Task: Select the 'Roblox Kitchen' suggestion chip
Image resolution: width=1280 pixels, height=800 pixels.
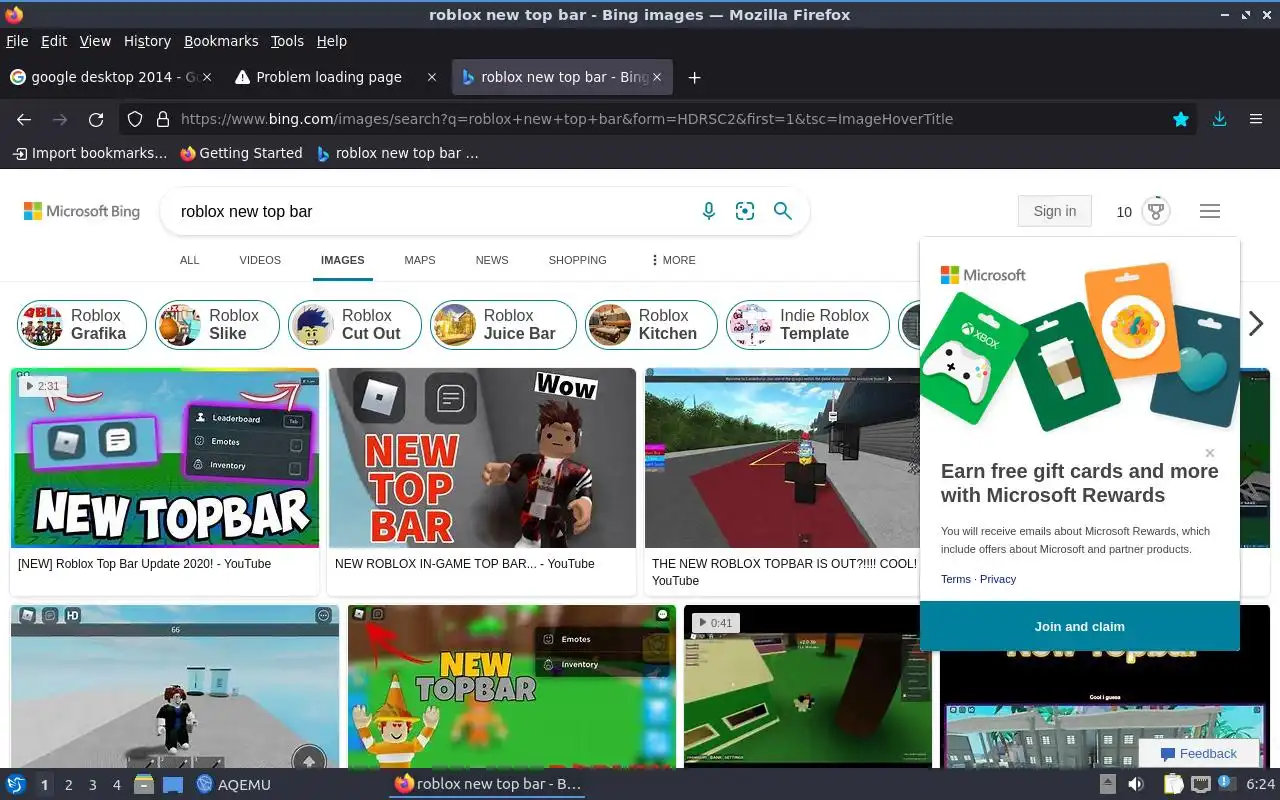Action: pos(651,325)
